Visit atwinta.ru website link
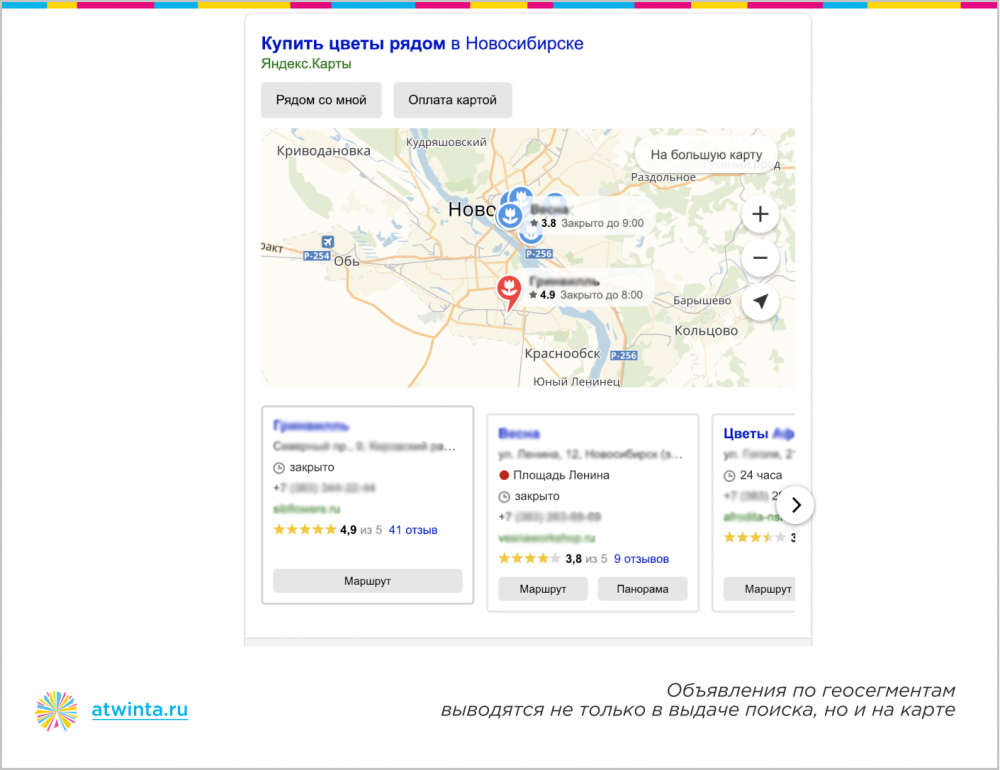This screenshot has height=770, width=1000. coord(140,709)
